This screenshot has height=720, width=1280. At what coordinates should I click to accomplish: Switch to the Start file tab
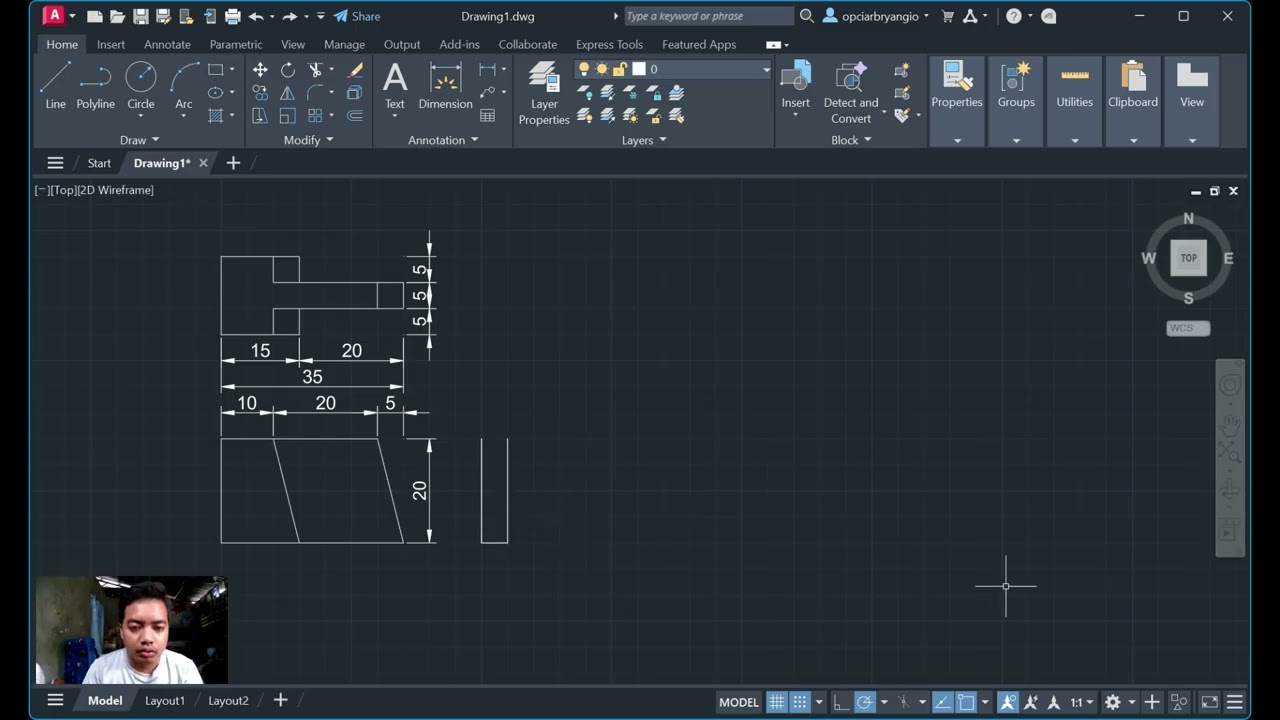[99, 163]
